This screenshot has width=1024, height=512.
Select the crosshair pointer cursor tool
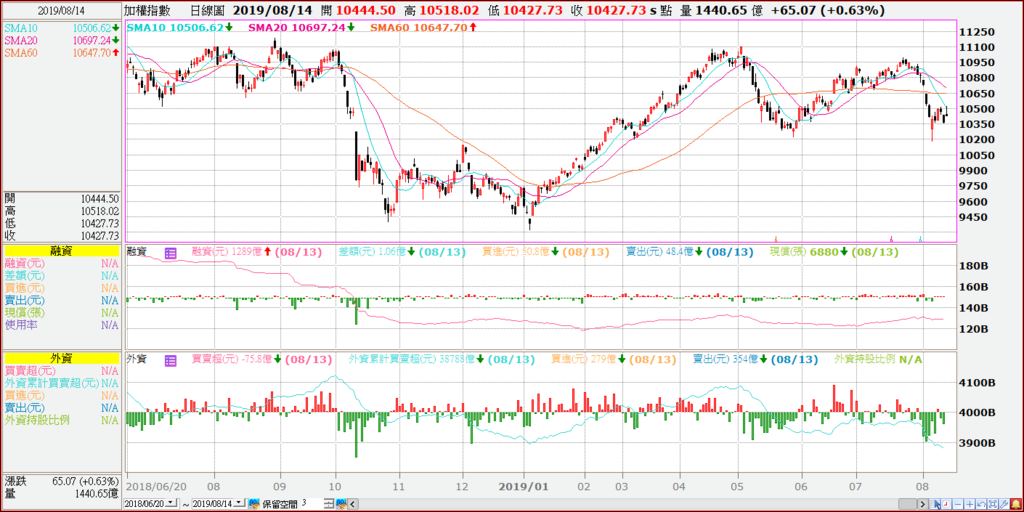click(935, 504)
